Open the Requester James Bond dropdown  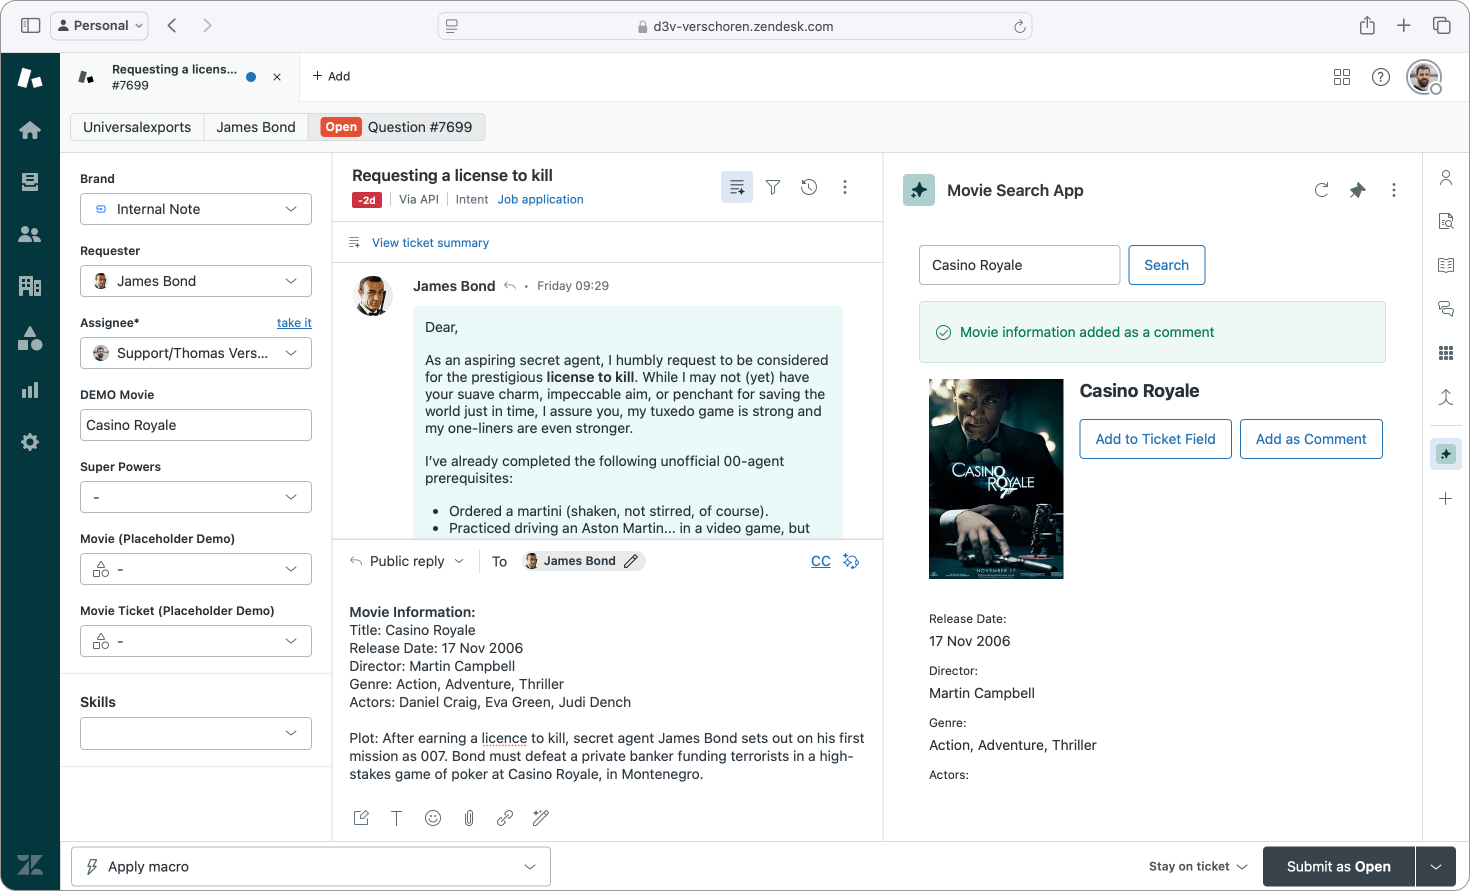coord(196,281)
